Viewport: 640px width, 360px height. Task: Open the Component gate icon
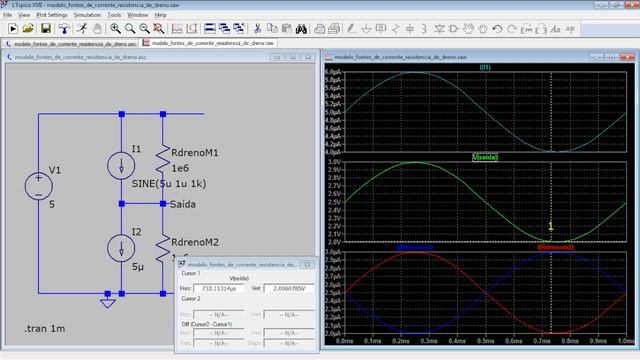click(x=453, y=29)
